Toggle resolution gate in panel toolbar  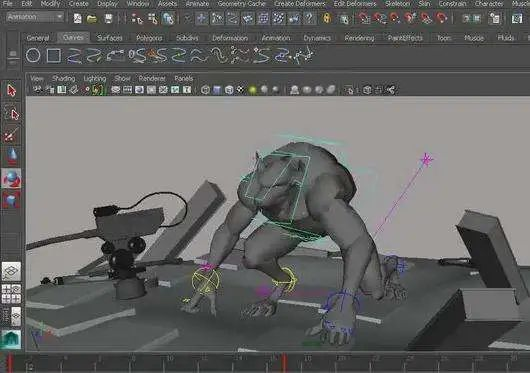pyautogui.click(x=139, y=90)
